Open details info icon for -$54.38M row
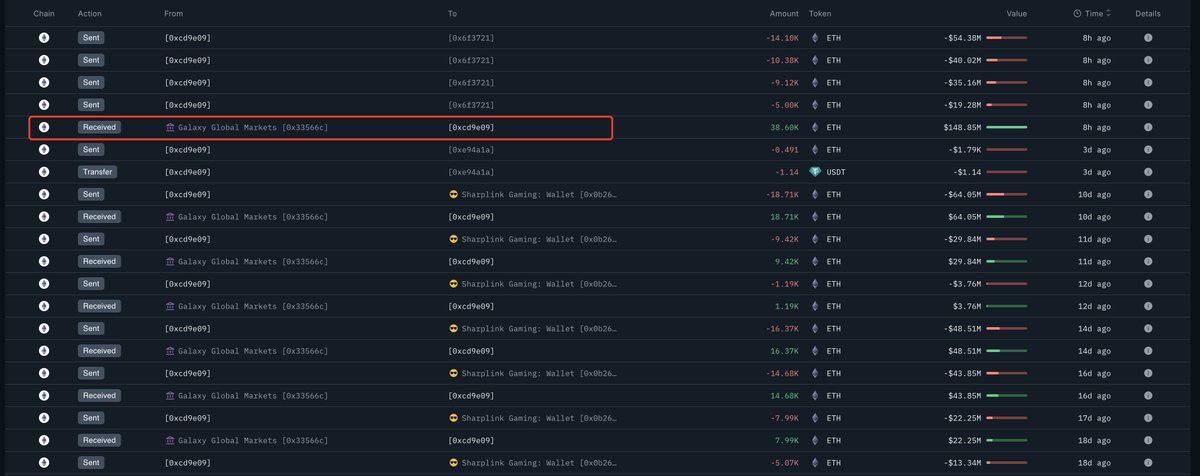The image size is (1200, 476). pos(1147,38)
